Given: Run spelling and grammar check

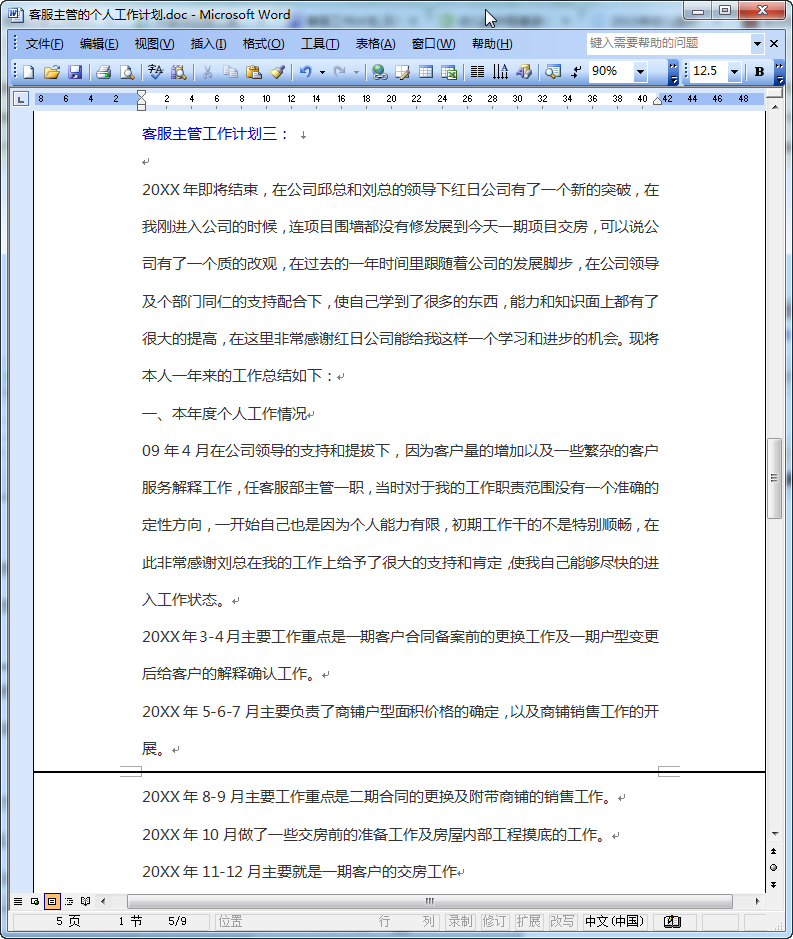Looking at the screenshot, I should point(155,72).
